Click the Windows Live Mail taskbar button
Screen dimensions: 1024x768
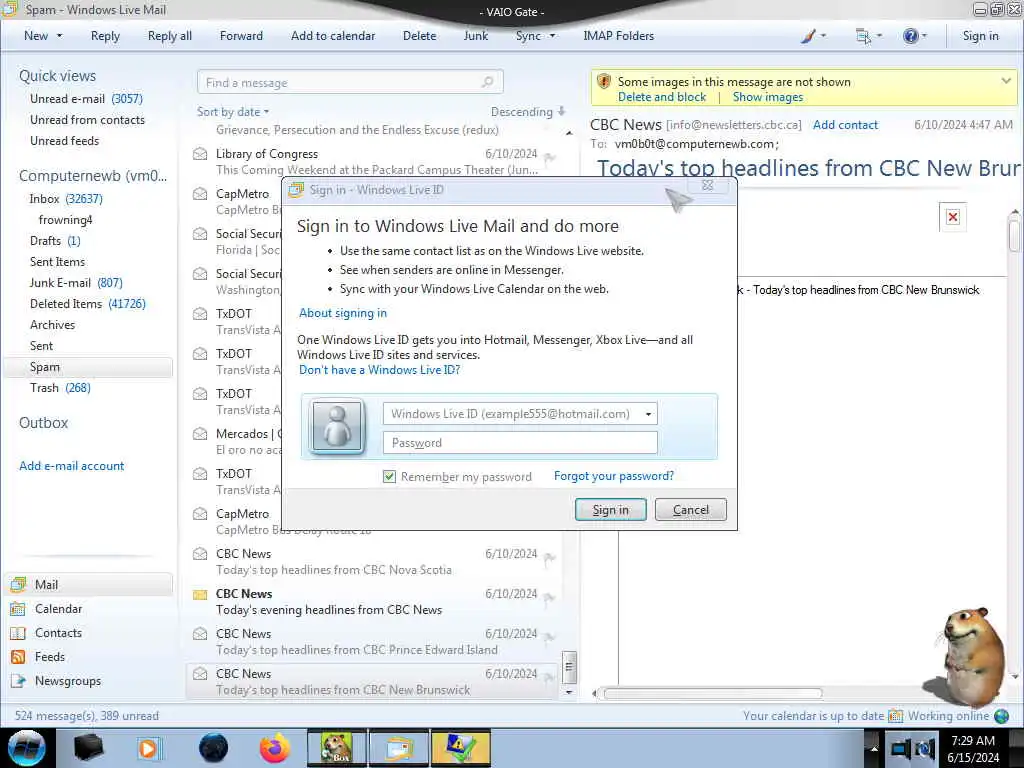click(x=399, y=748)
